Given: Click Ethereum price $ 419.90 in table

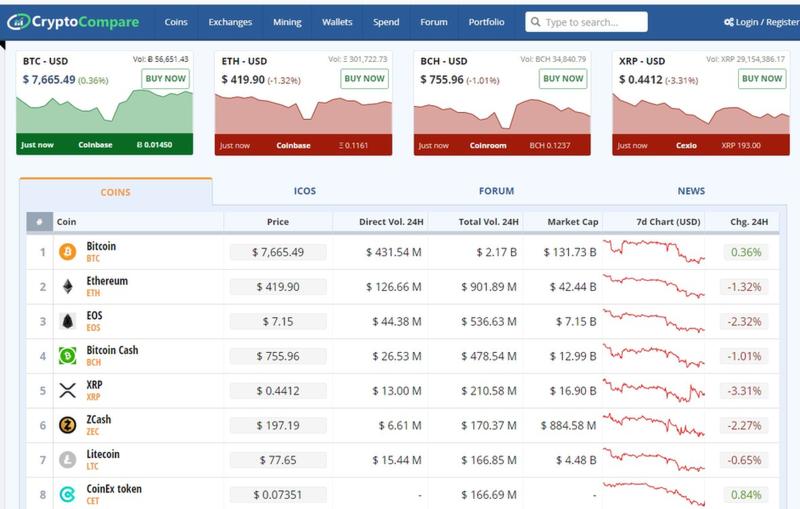Looking at the screenshot, I should tap(278, 287).
